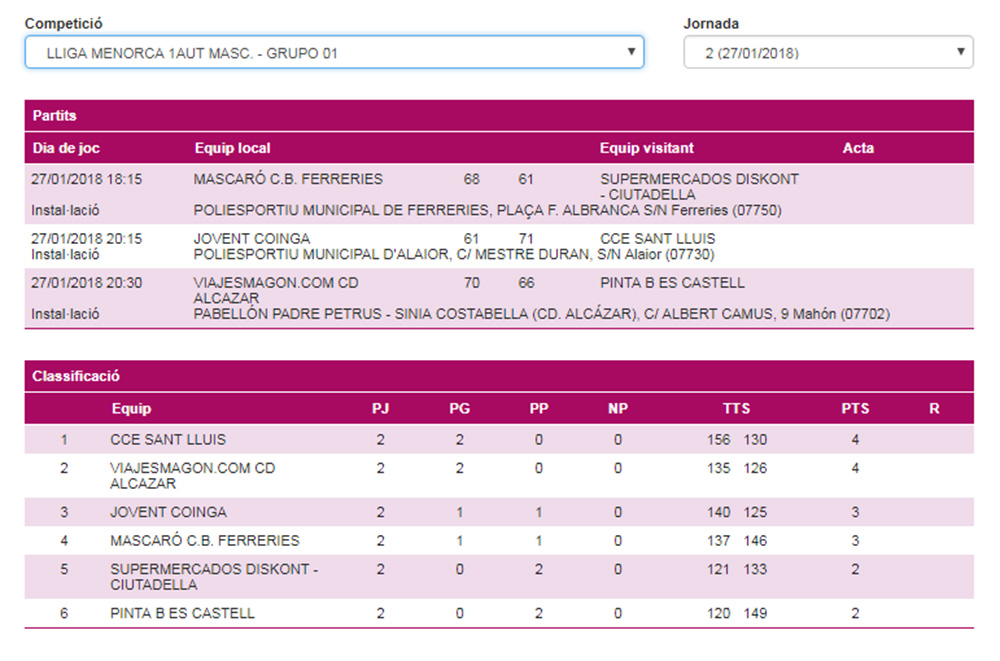Click the PJ column header

point(380,409)
